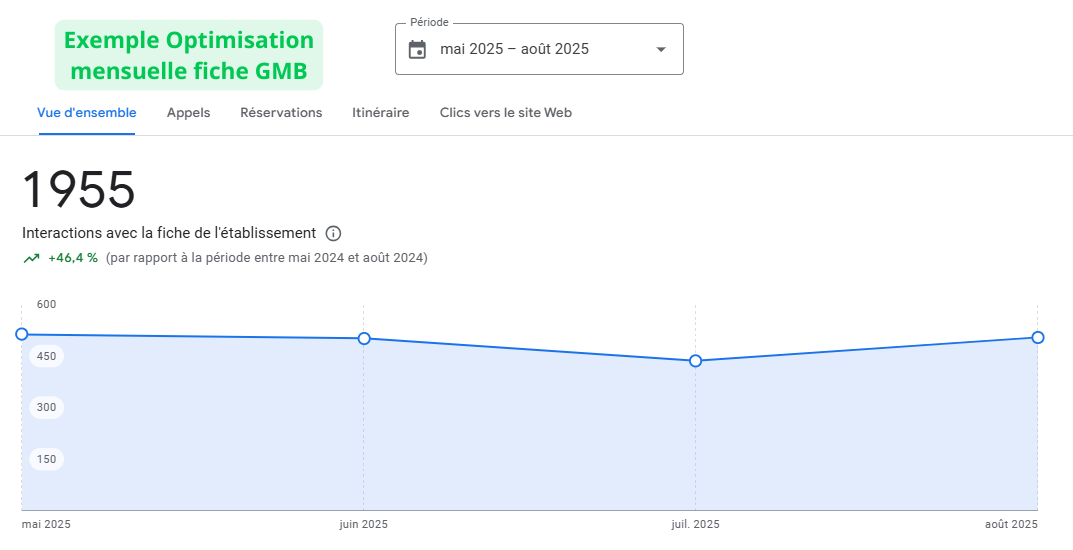Open the mai 2025 – août 2025 period selector

pyautogui.click(x=515, y=49)
